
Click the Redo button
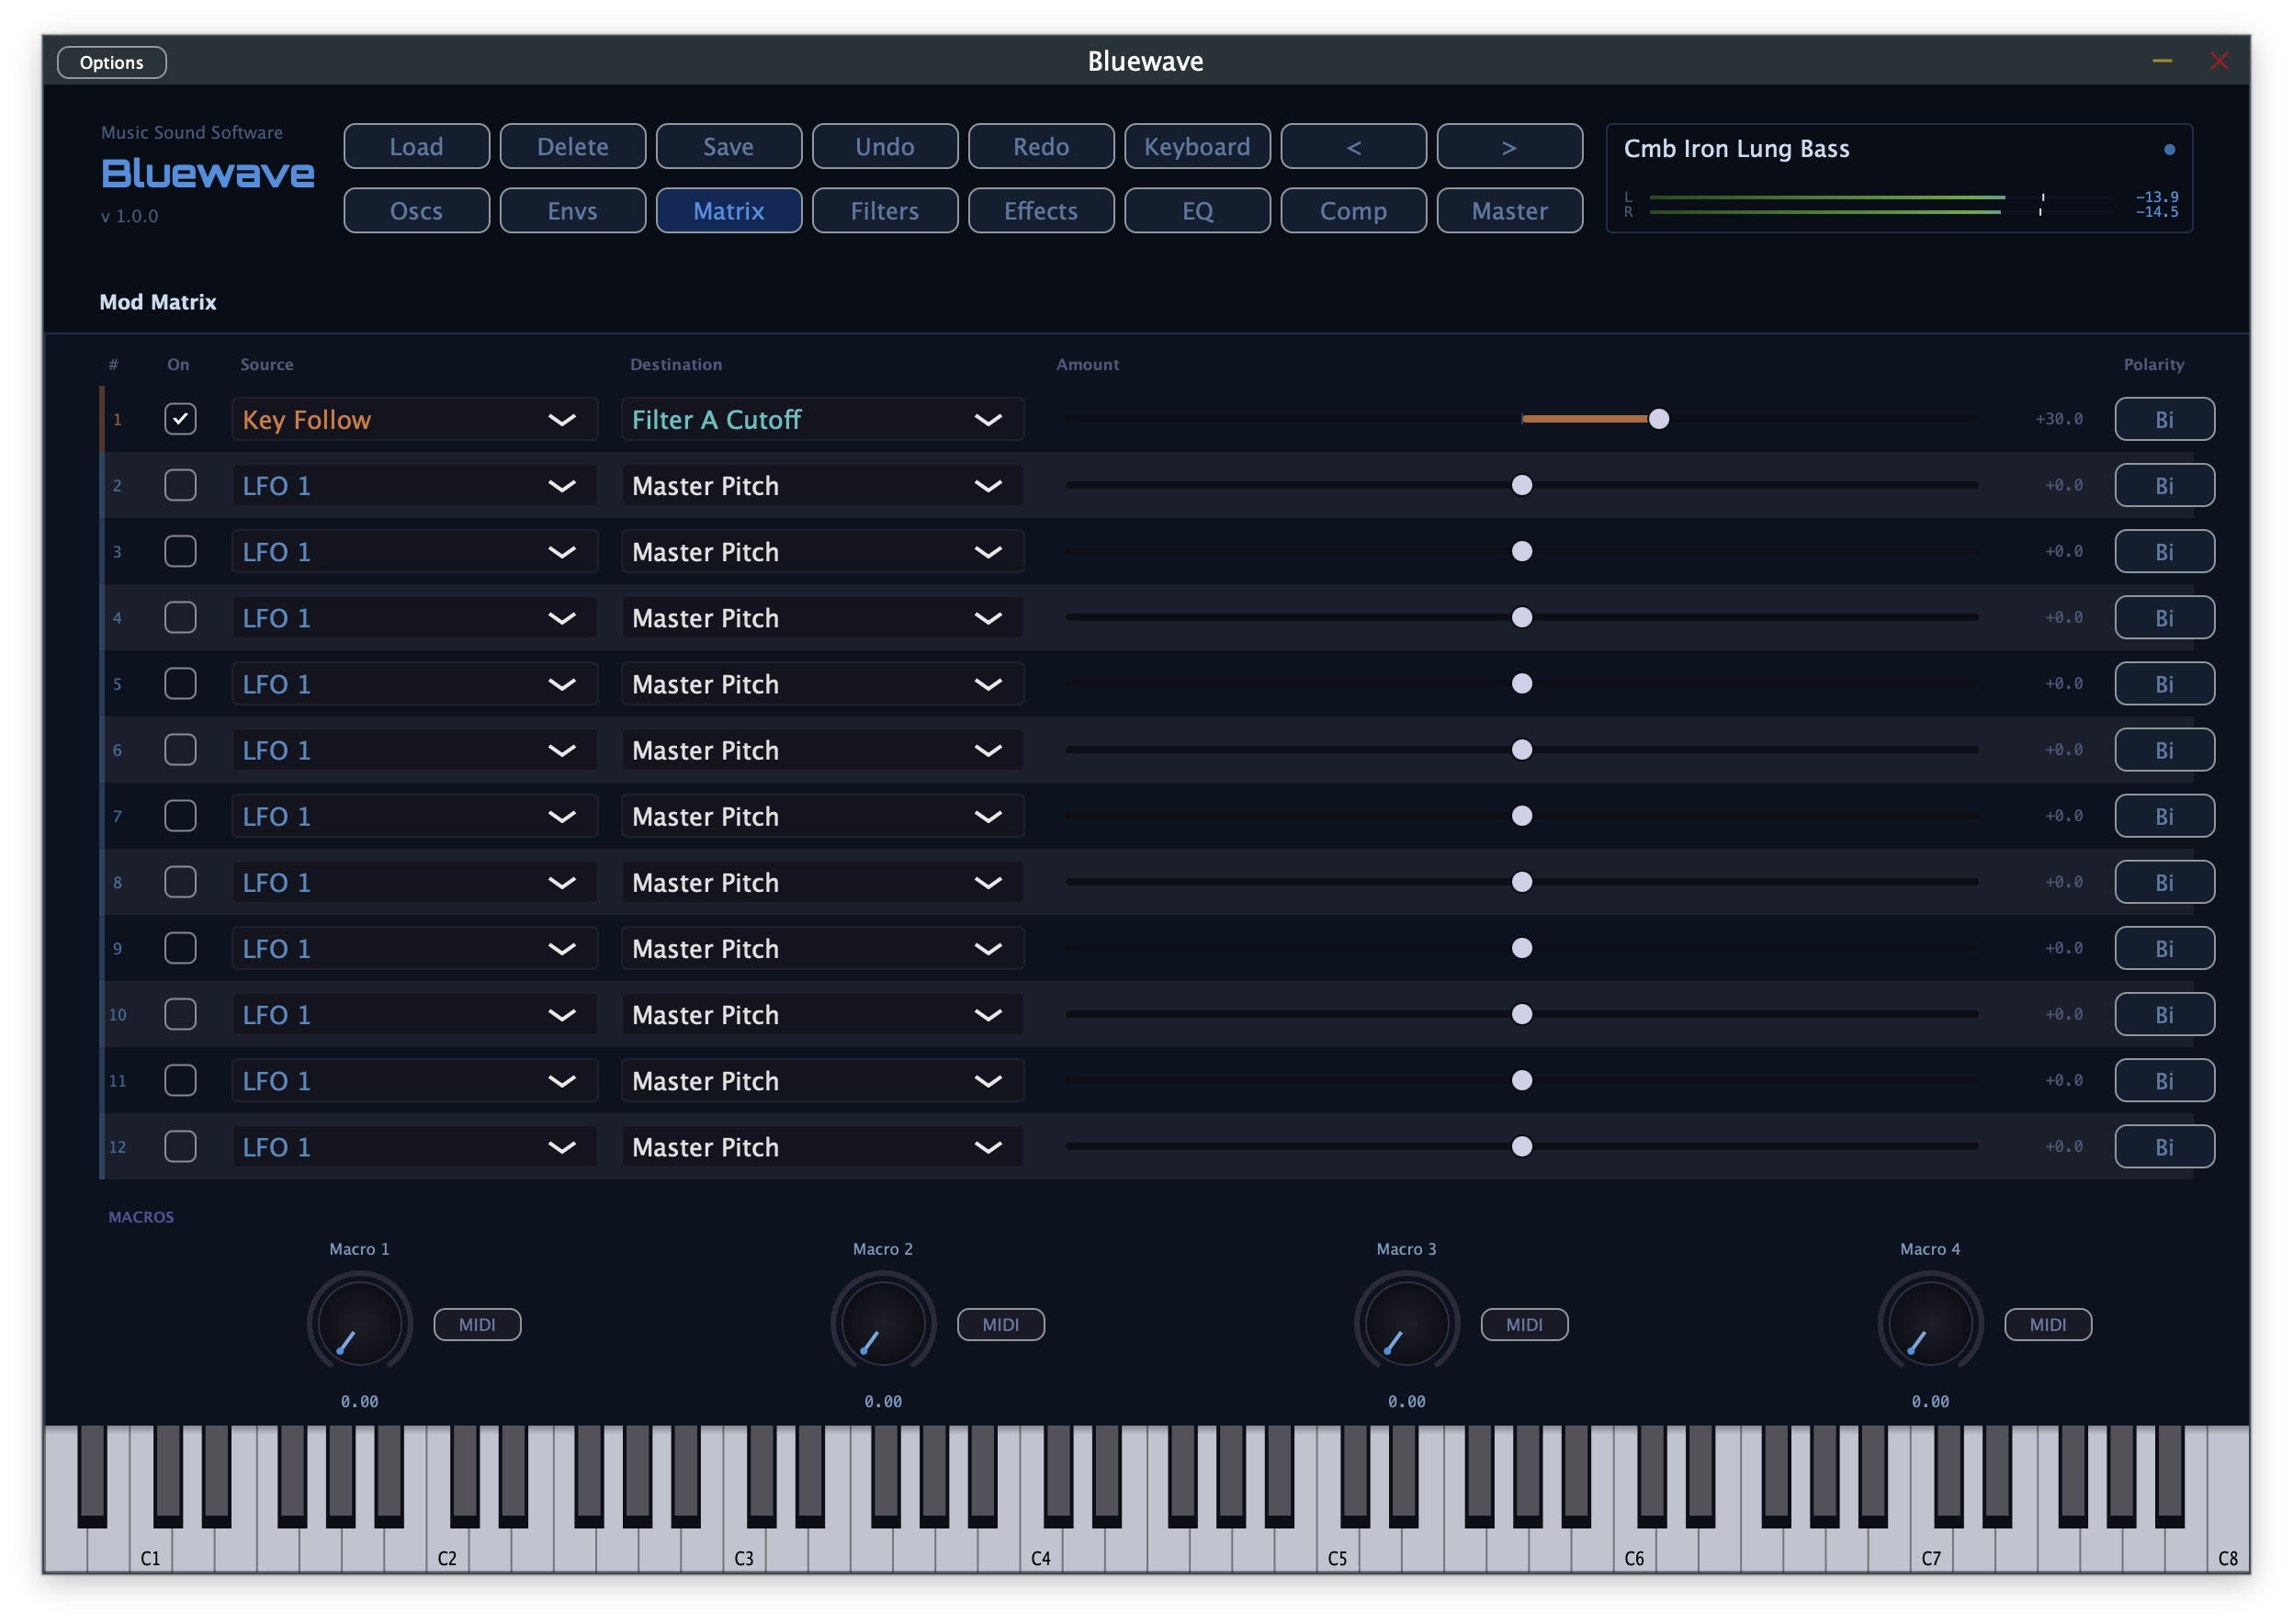1041,147
